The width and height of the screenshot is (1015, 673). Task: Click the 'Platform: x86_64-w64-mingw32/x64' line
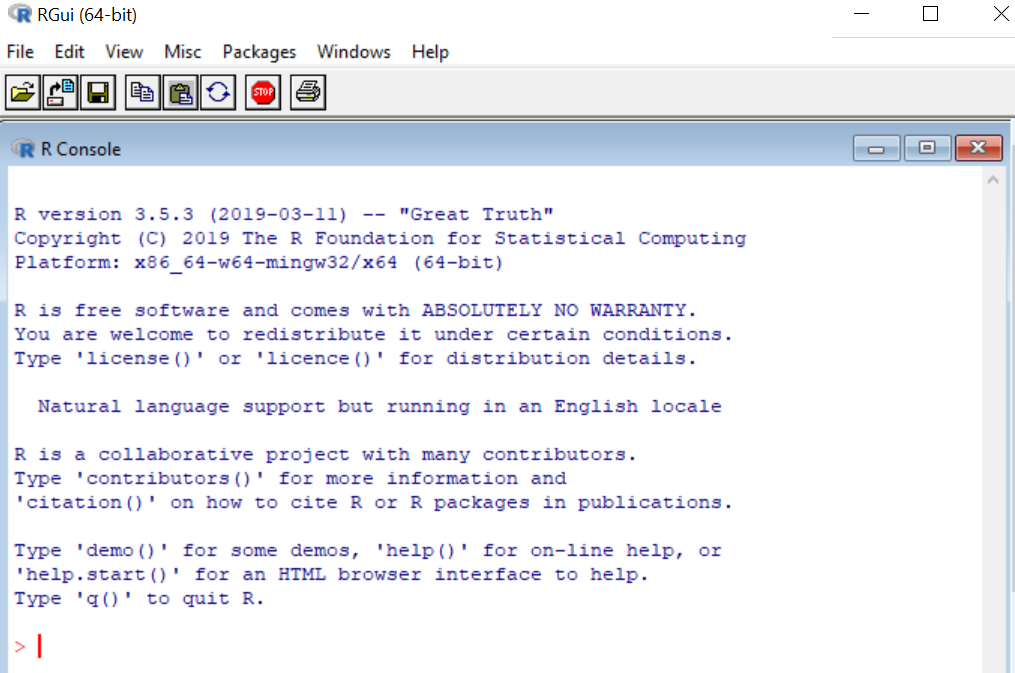[259, 263]
